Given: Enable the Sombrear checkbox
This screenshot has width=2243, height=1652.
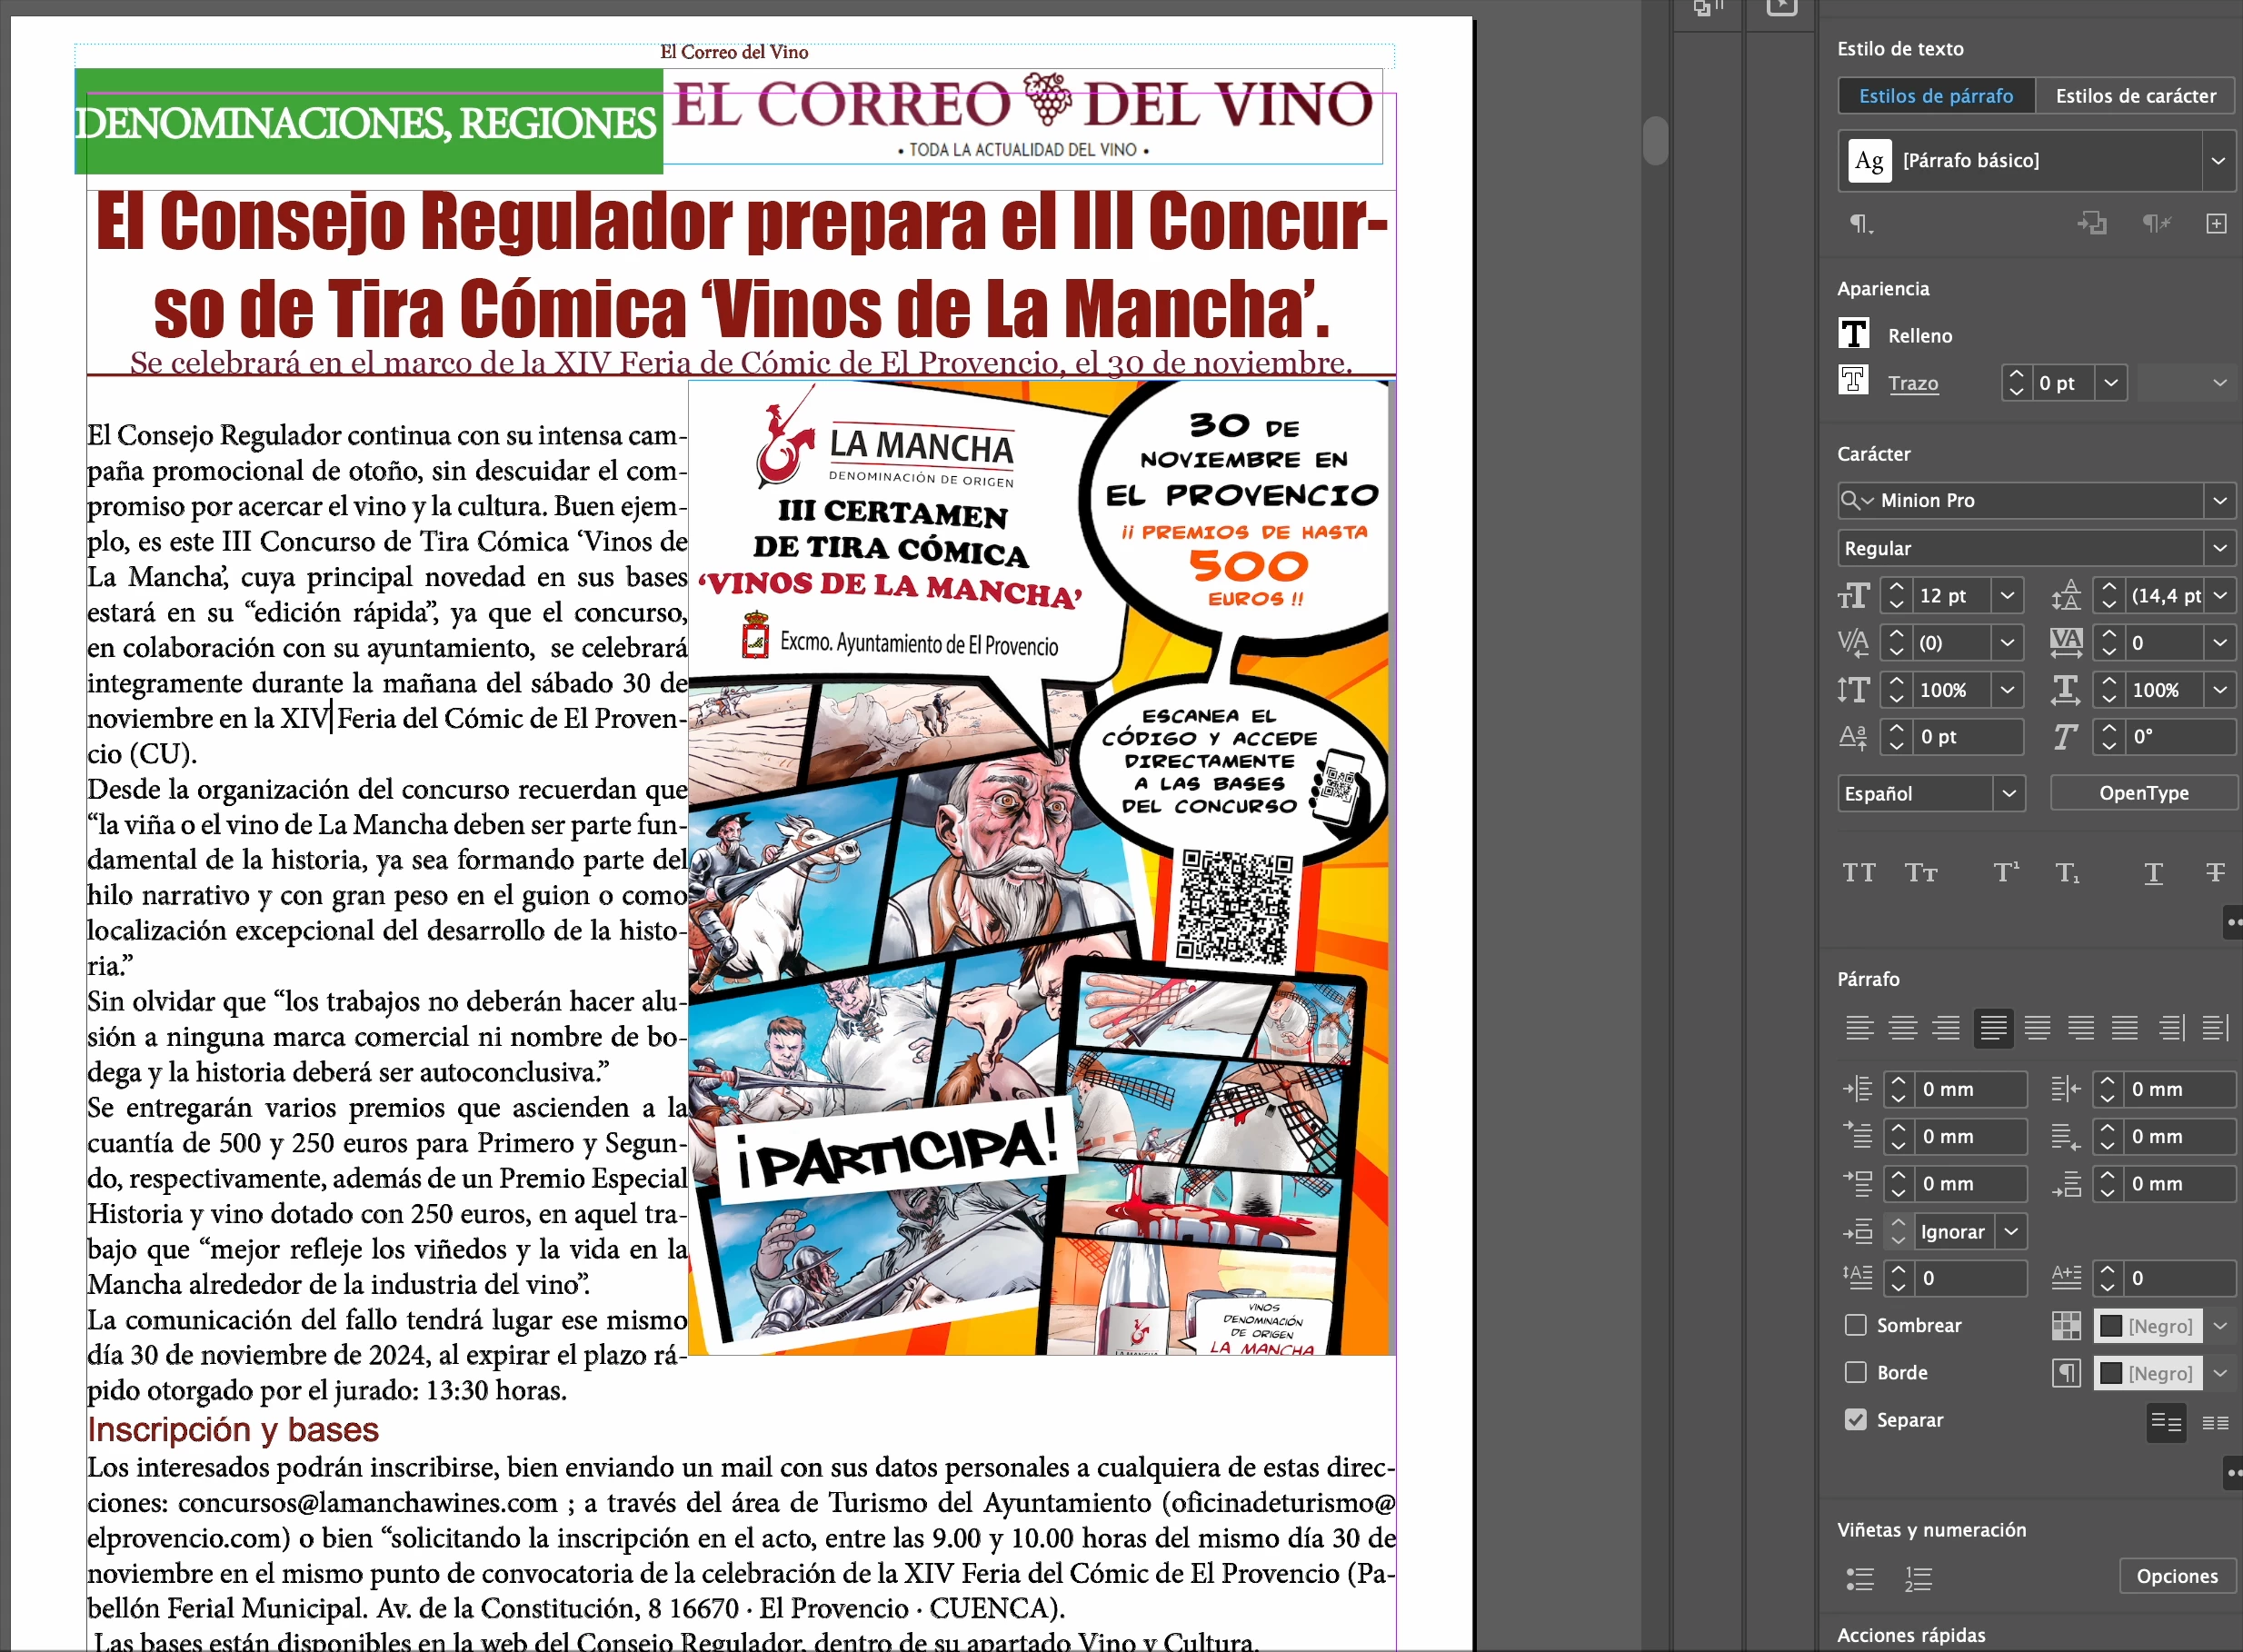Looking at the screenshot, I should click(1855, 1325).
